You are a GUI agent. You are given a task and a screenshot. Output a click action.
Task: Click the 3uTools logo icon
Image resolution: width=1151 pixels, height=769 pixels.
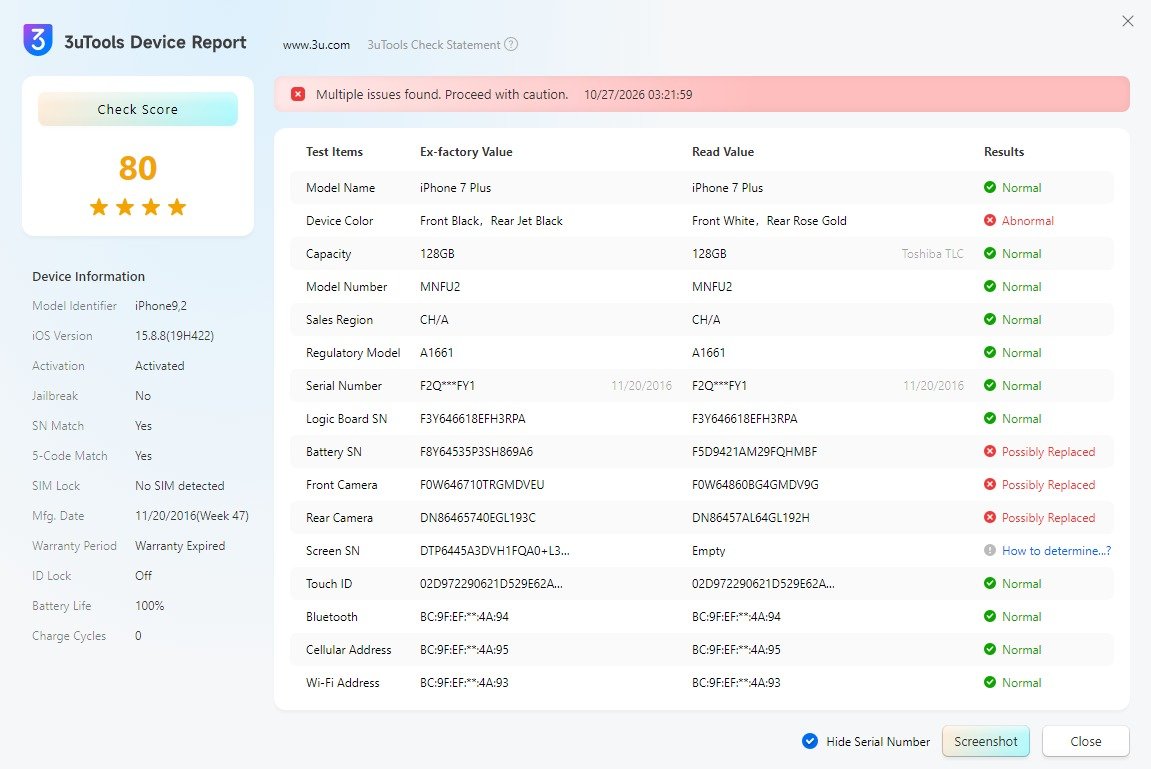tap(38, 40)
